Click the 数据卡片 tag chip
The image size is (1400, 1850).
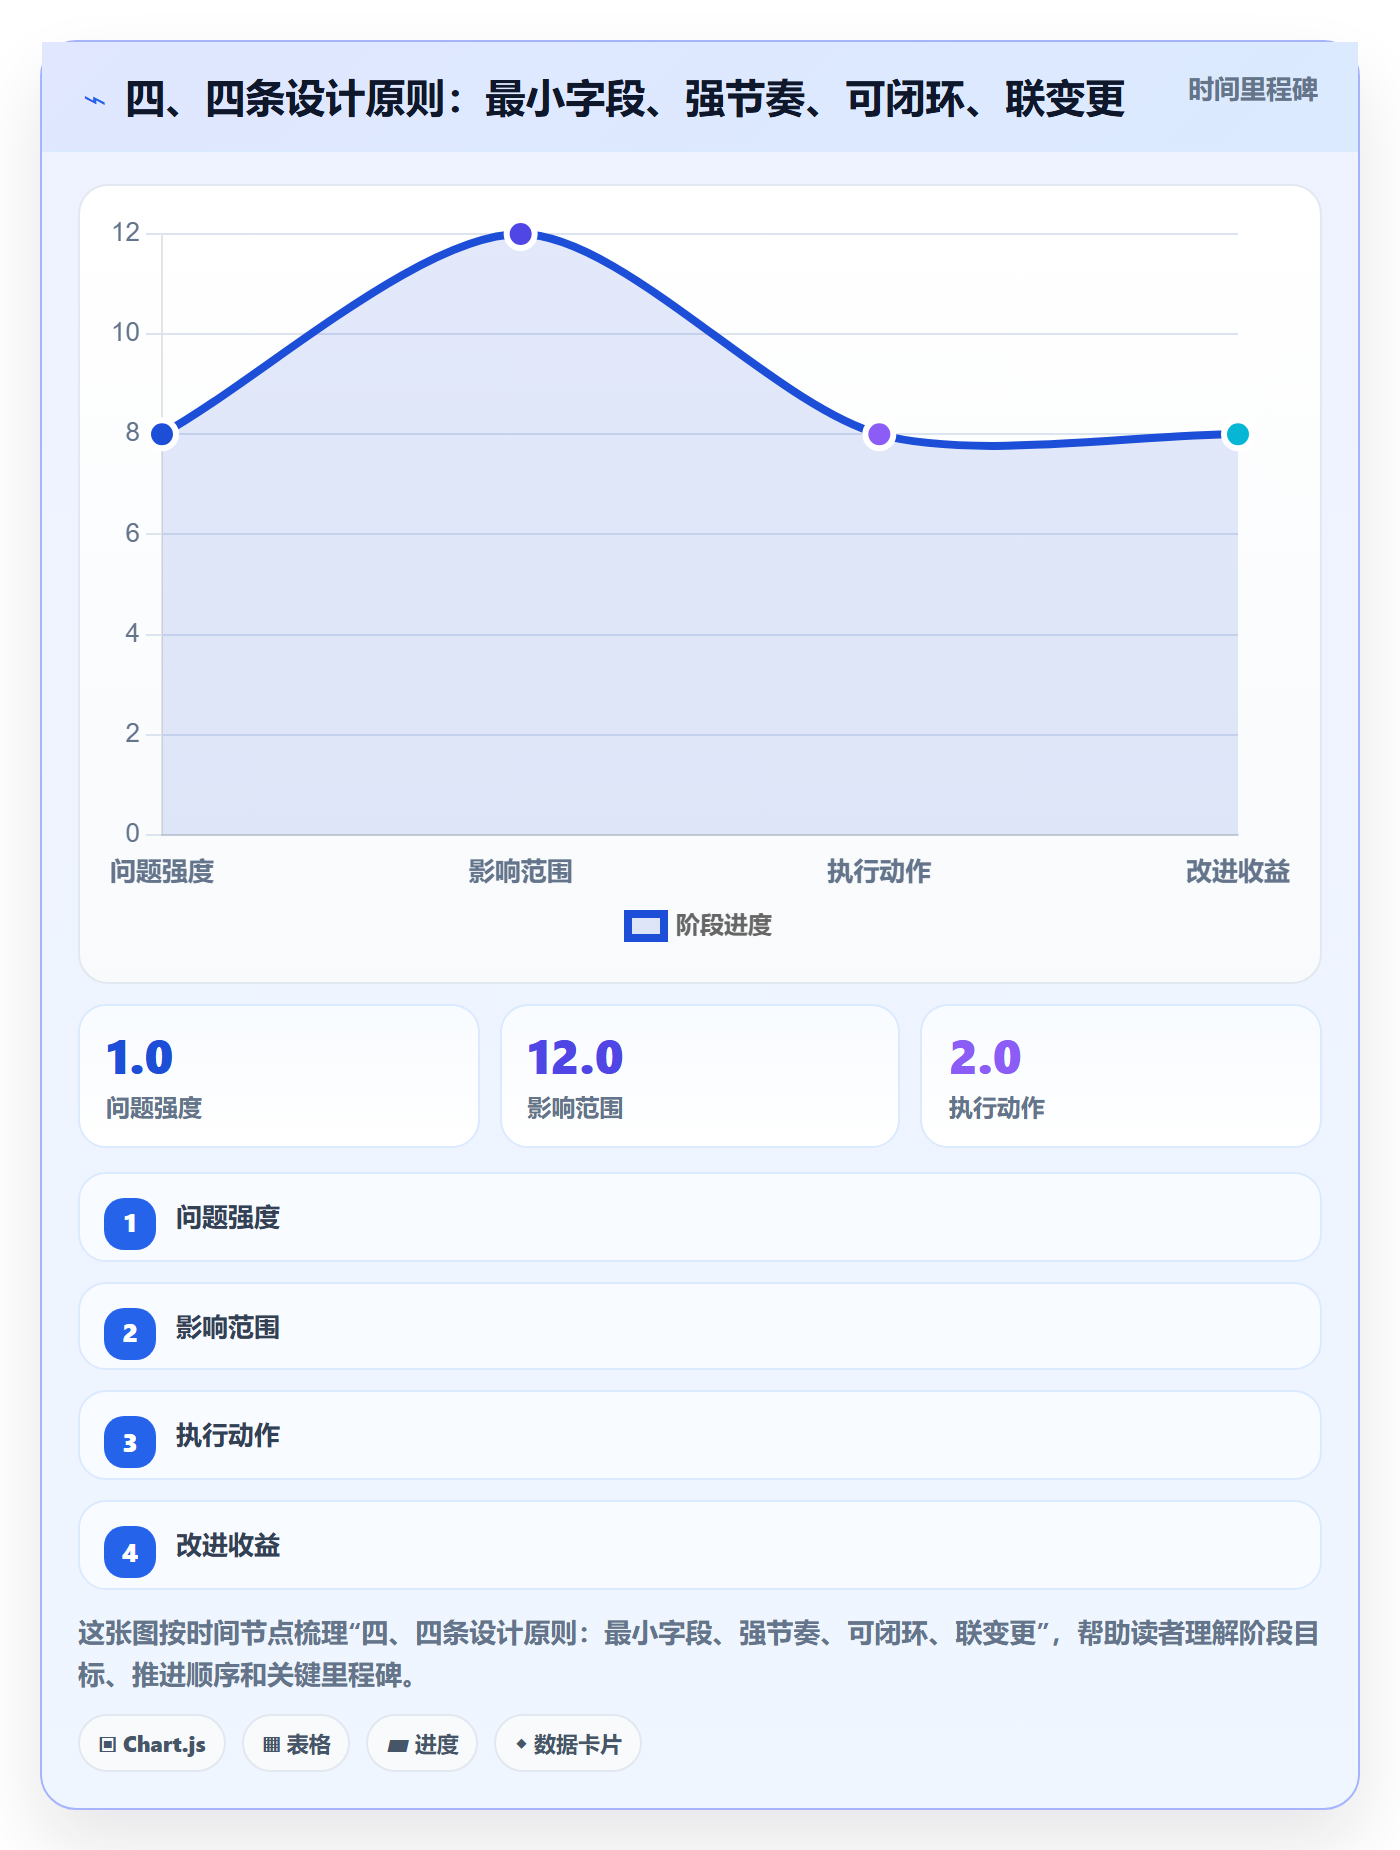(568, 1744)
